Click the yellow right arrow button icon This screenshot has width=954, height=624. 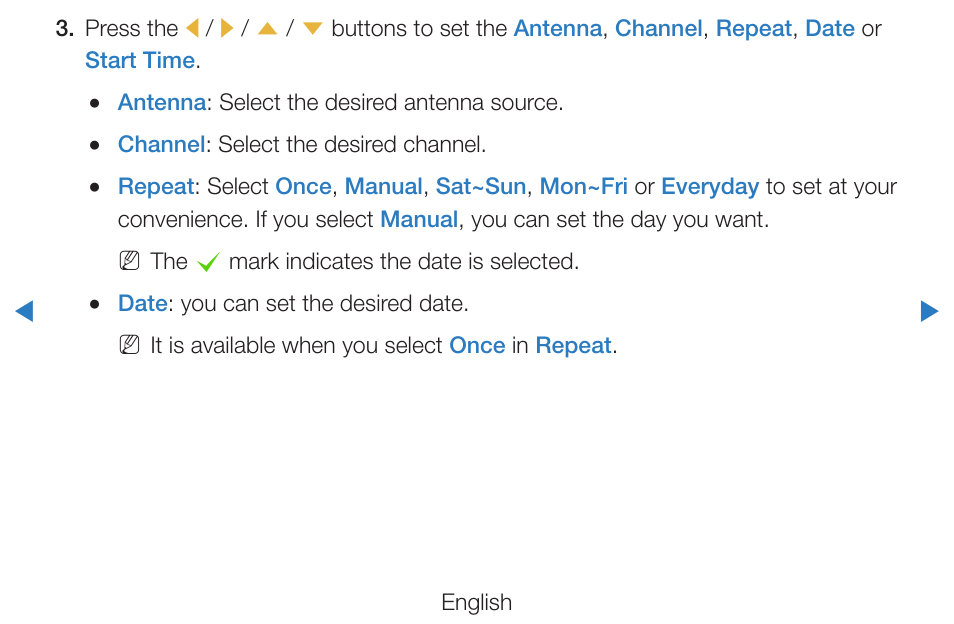[227, 28]
